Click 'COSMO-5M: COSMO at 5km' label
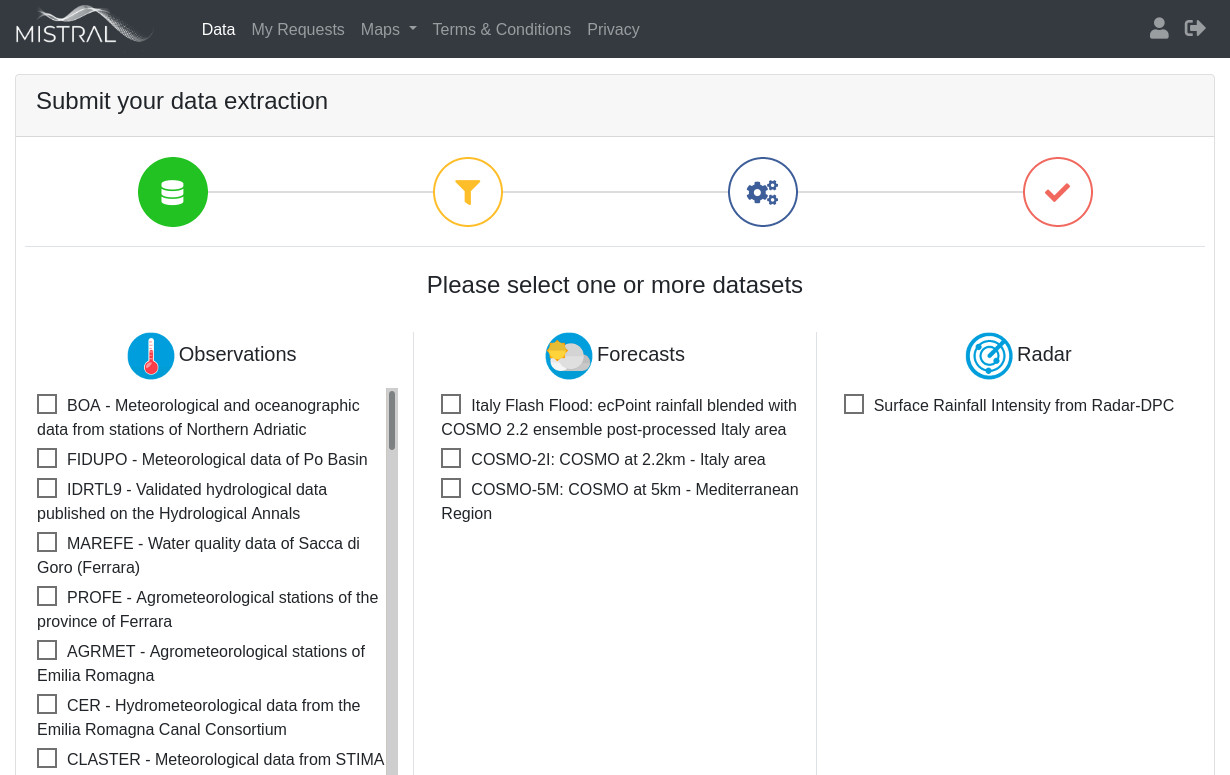 coord(620,501)
